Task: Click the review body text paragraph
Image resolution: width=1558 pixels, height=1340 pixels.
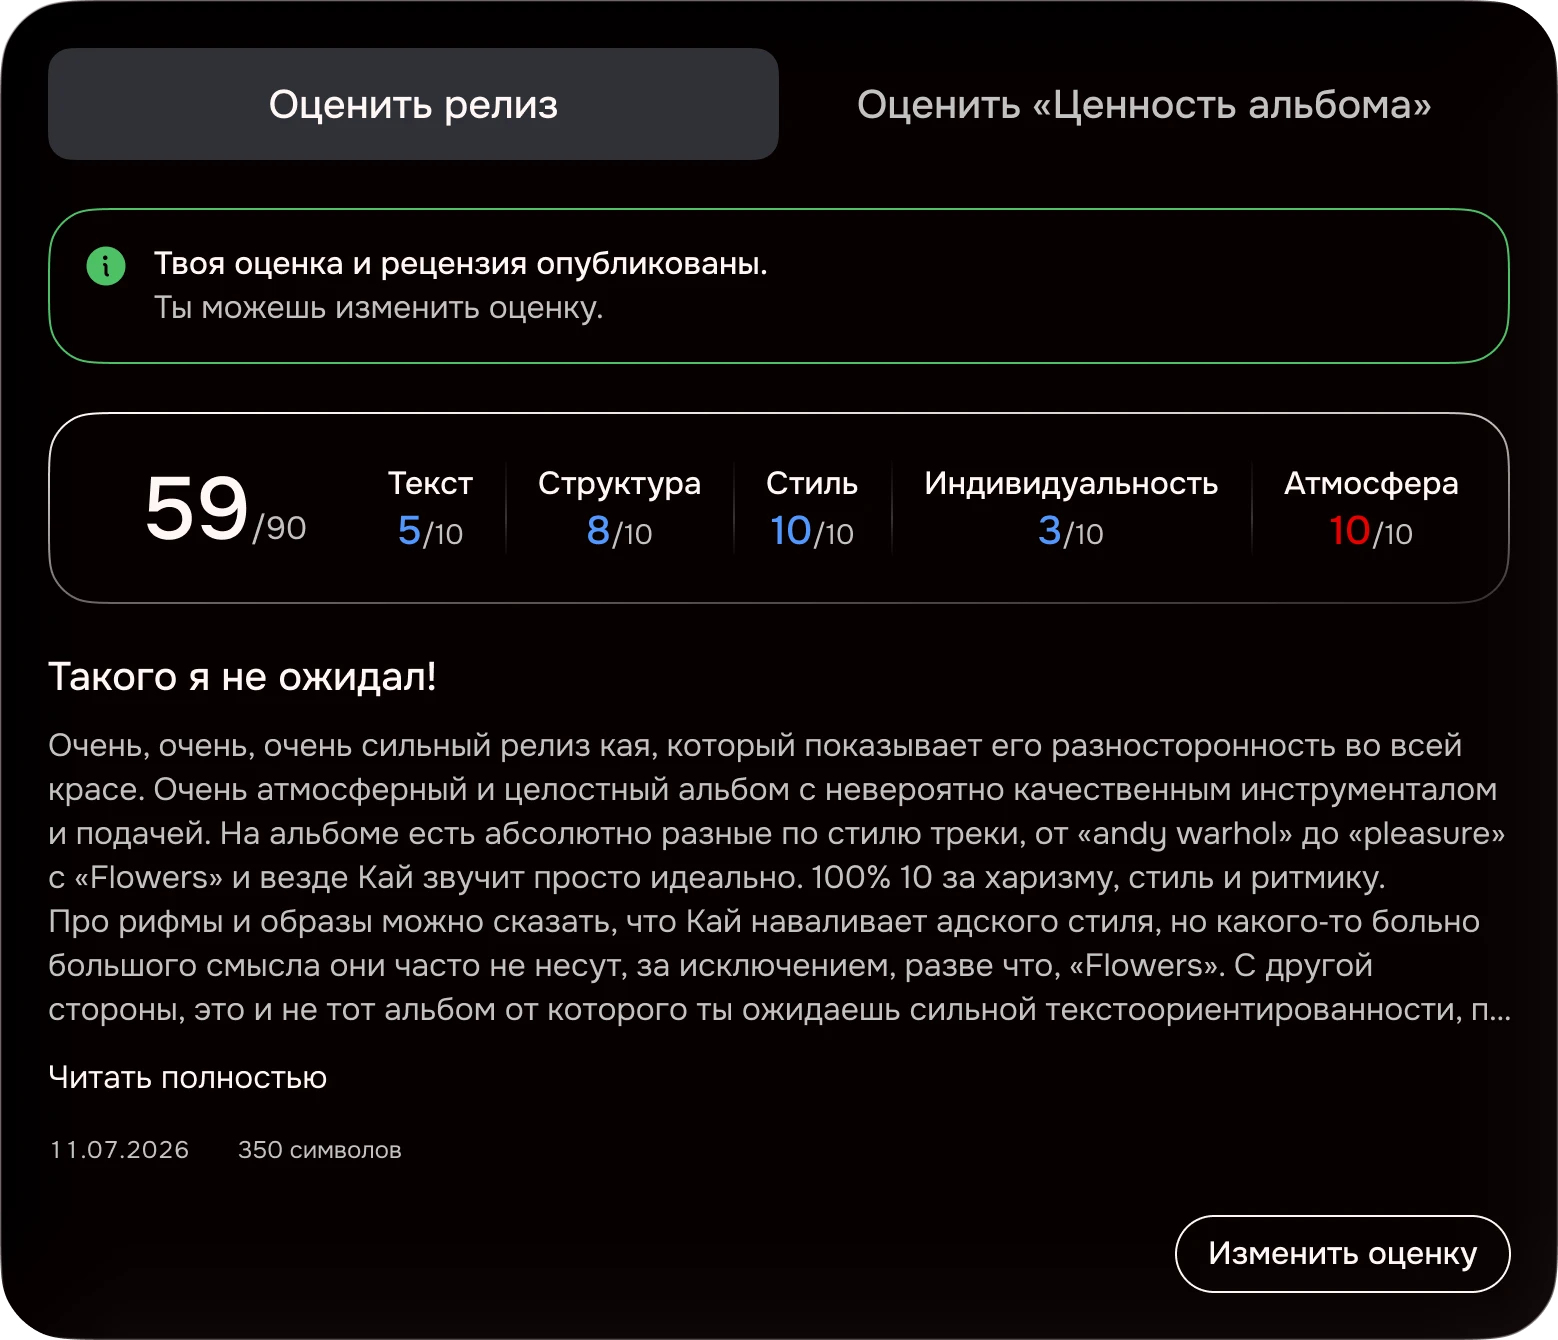Action: tap(779, 877)
